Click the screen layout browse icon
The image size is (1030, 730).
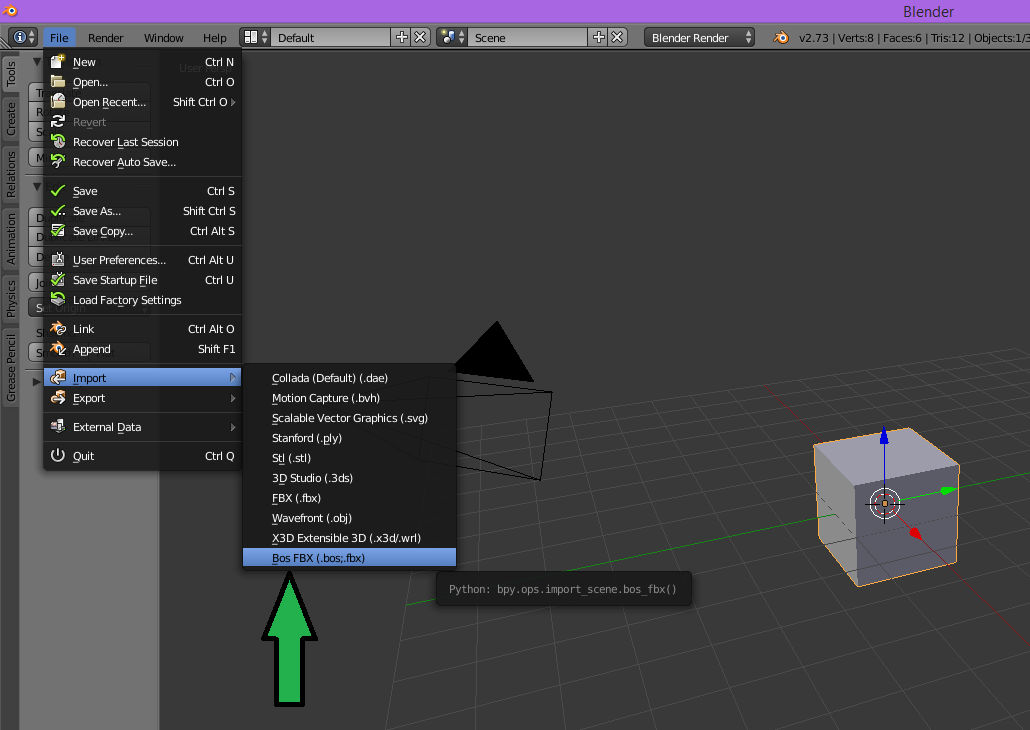(x=255, y=37)
